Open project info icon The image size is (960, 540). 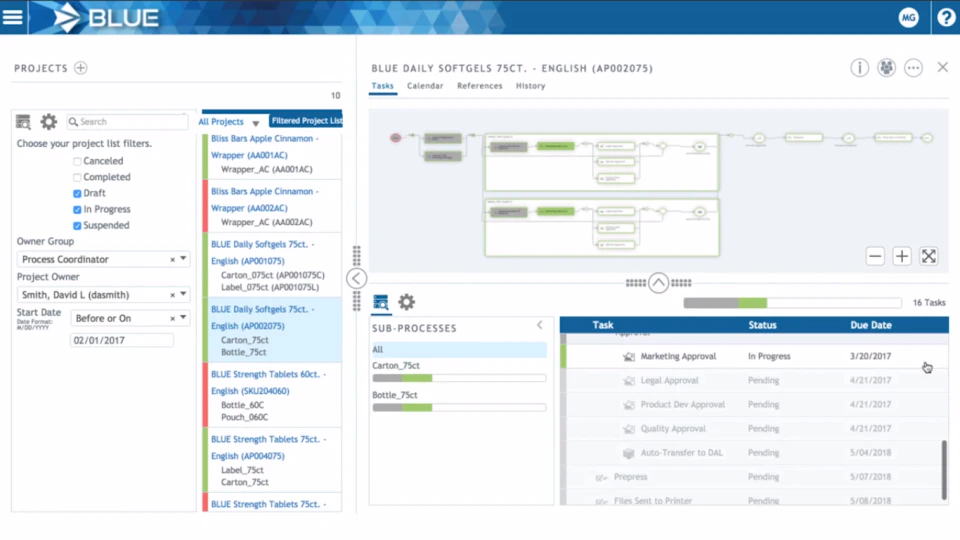[x=860, y=68]
